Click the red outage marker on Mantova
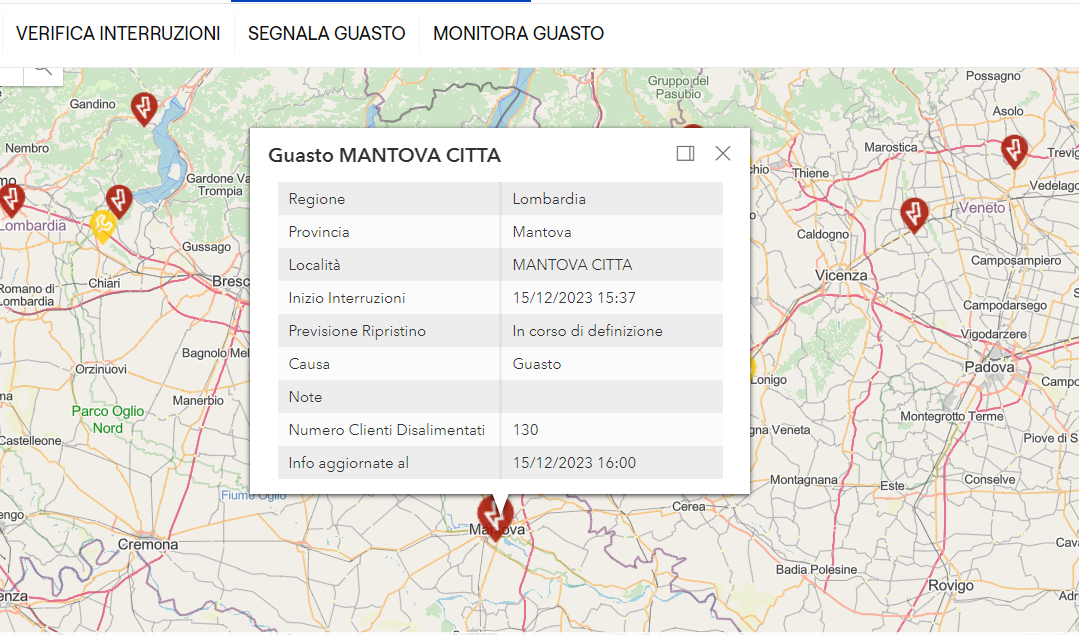1079x635 pixels. (493, 516)
